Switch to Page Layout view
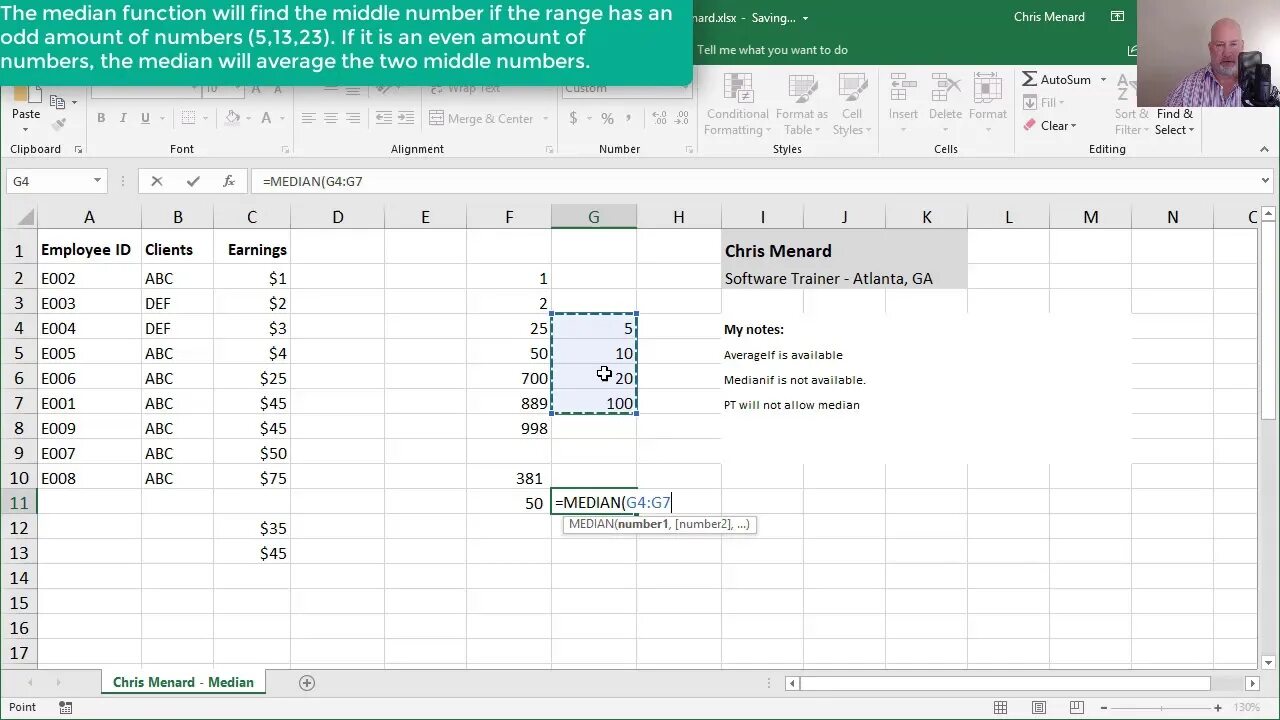 [x=1039, y=708]
